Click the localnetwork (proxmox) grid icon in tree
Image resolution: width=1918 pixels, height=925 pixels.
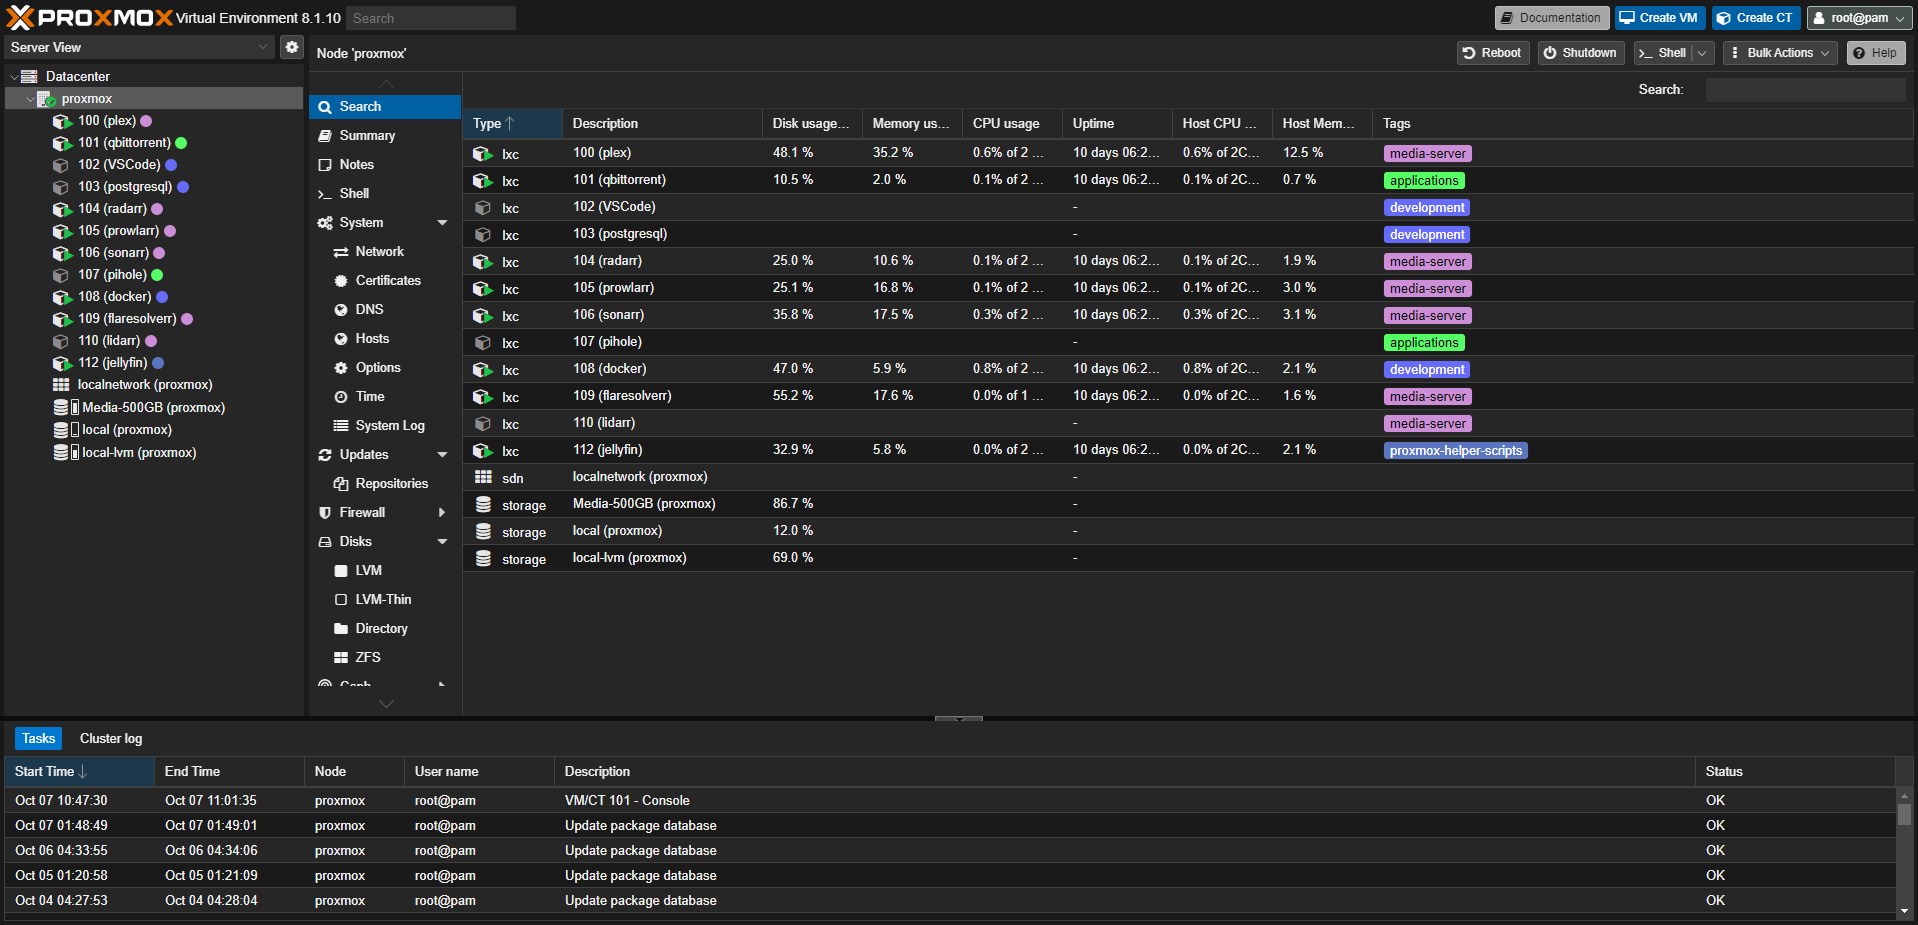(61, 385)
